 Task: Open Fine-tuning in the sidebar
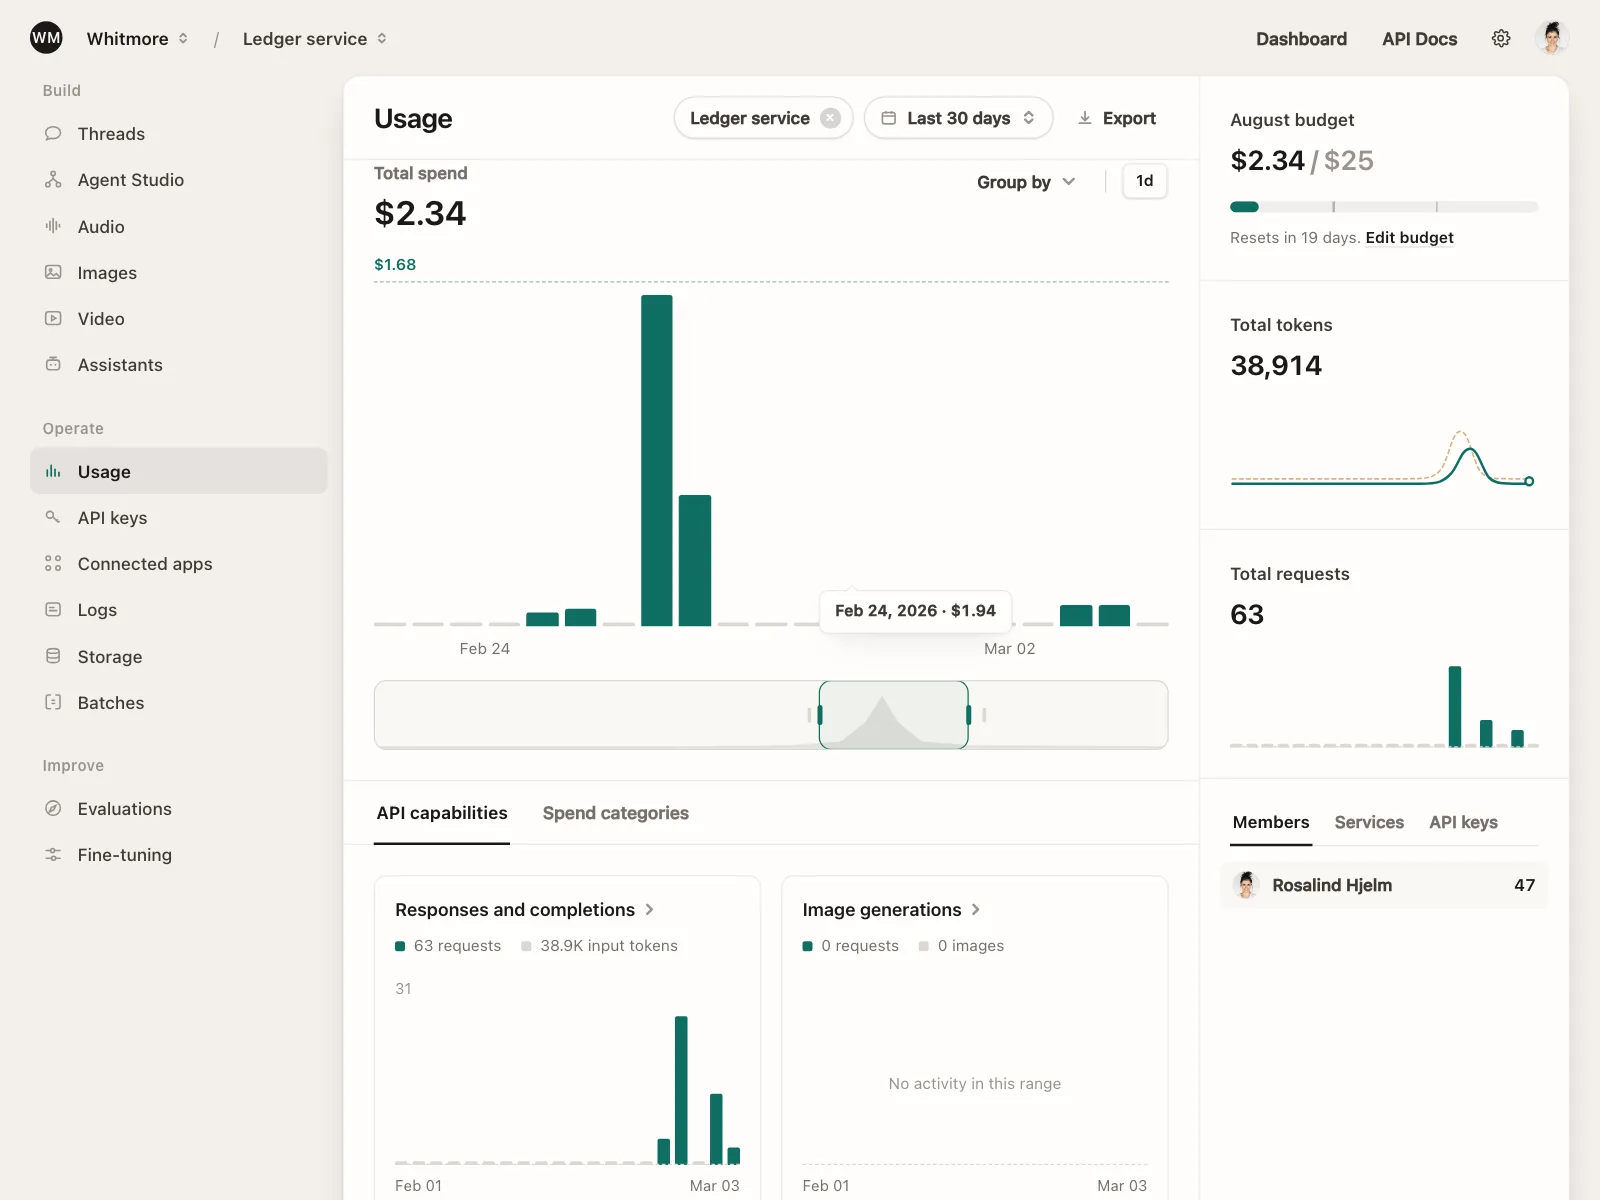coord(179,855)
